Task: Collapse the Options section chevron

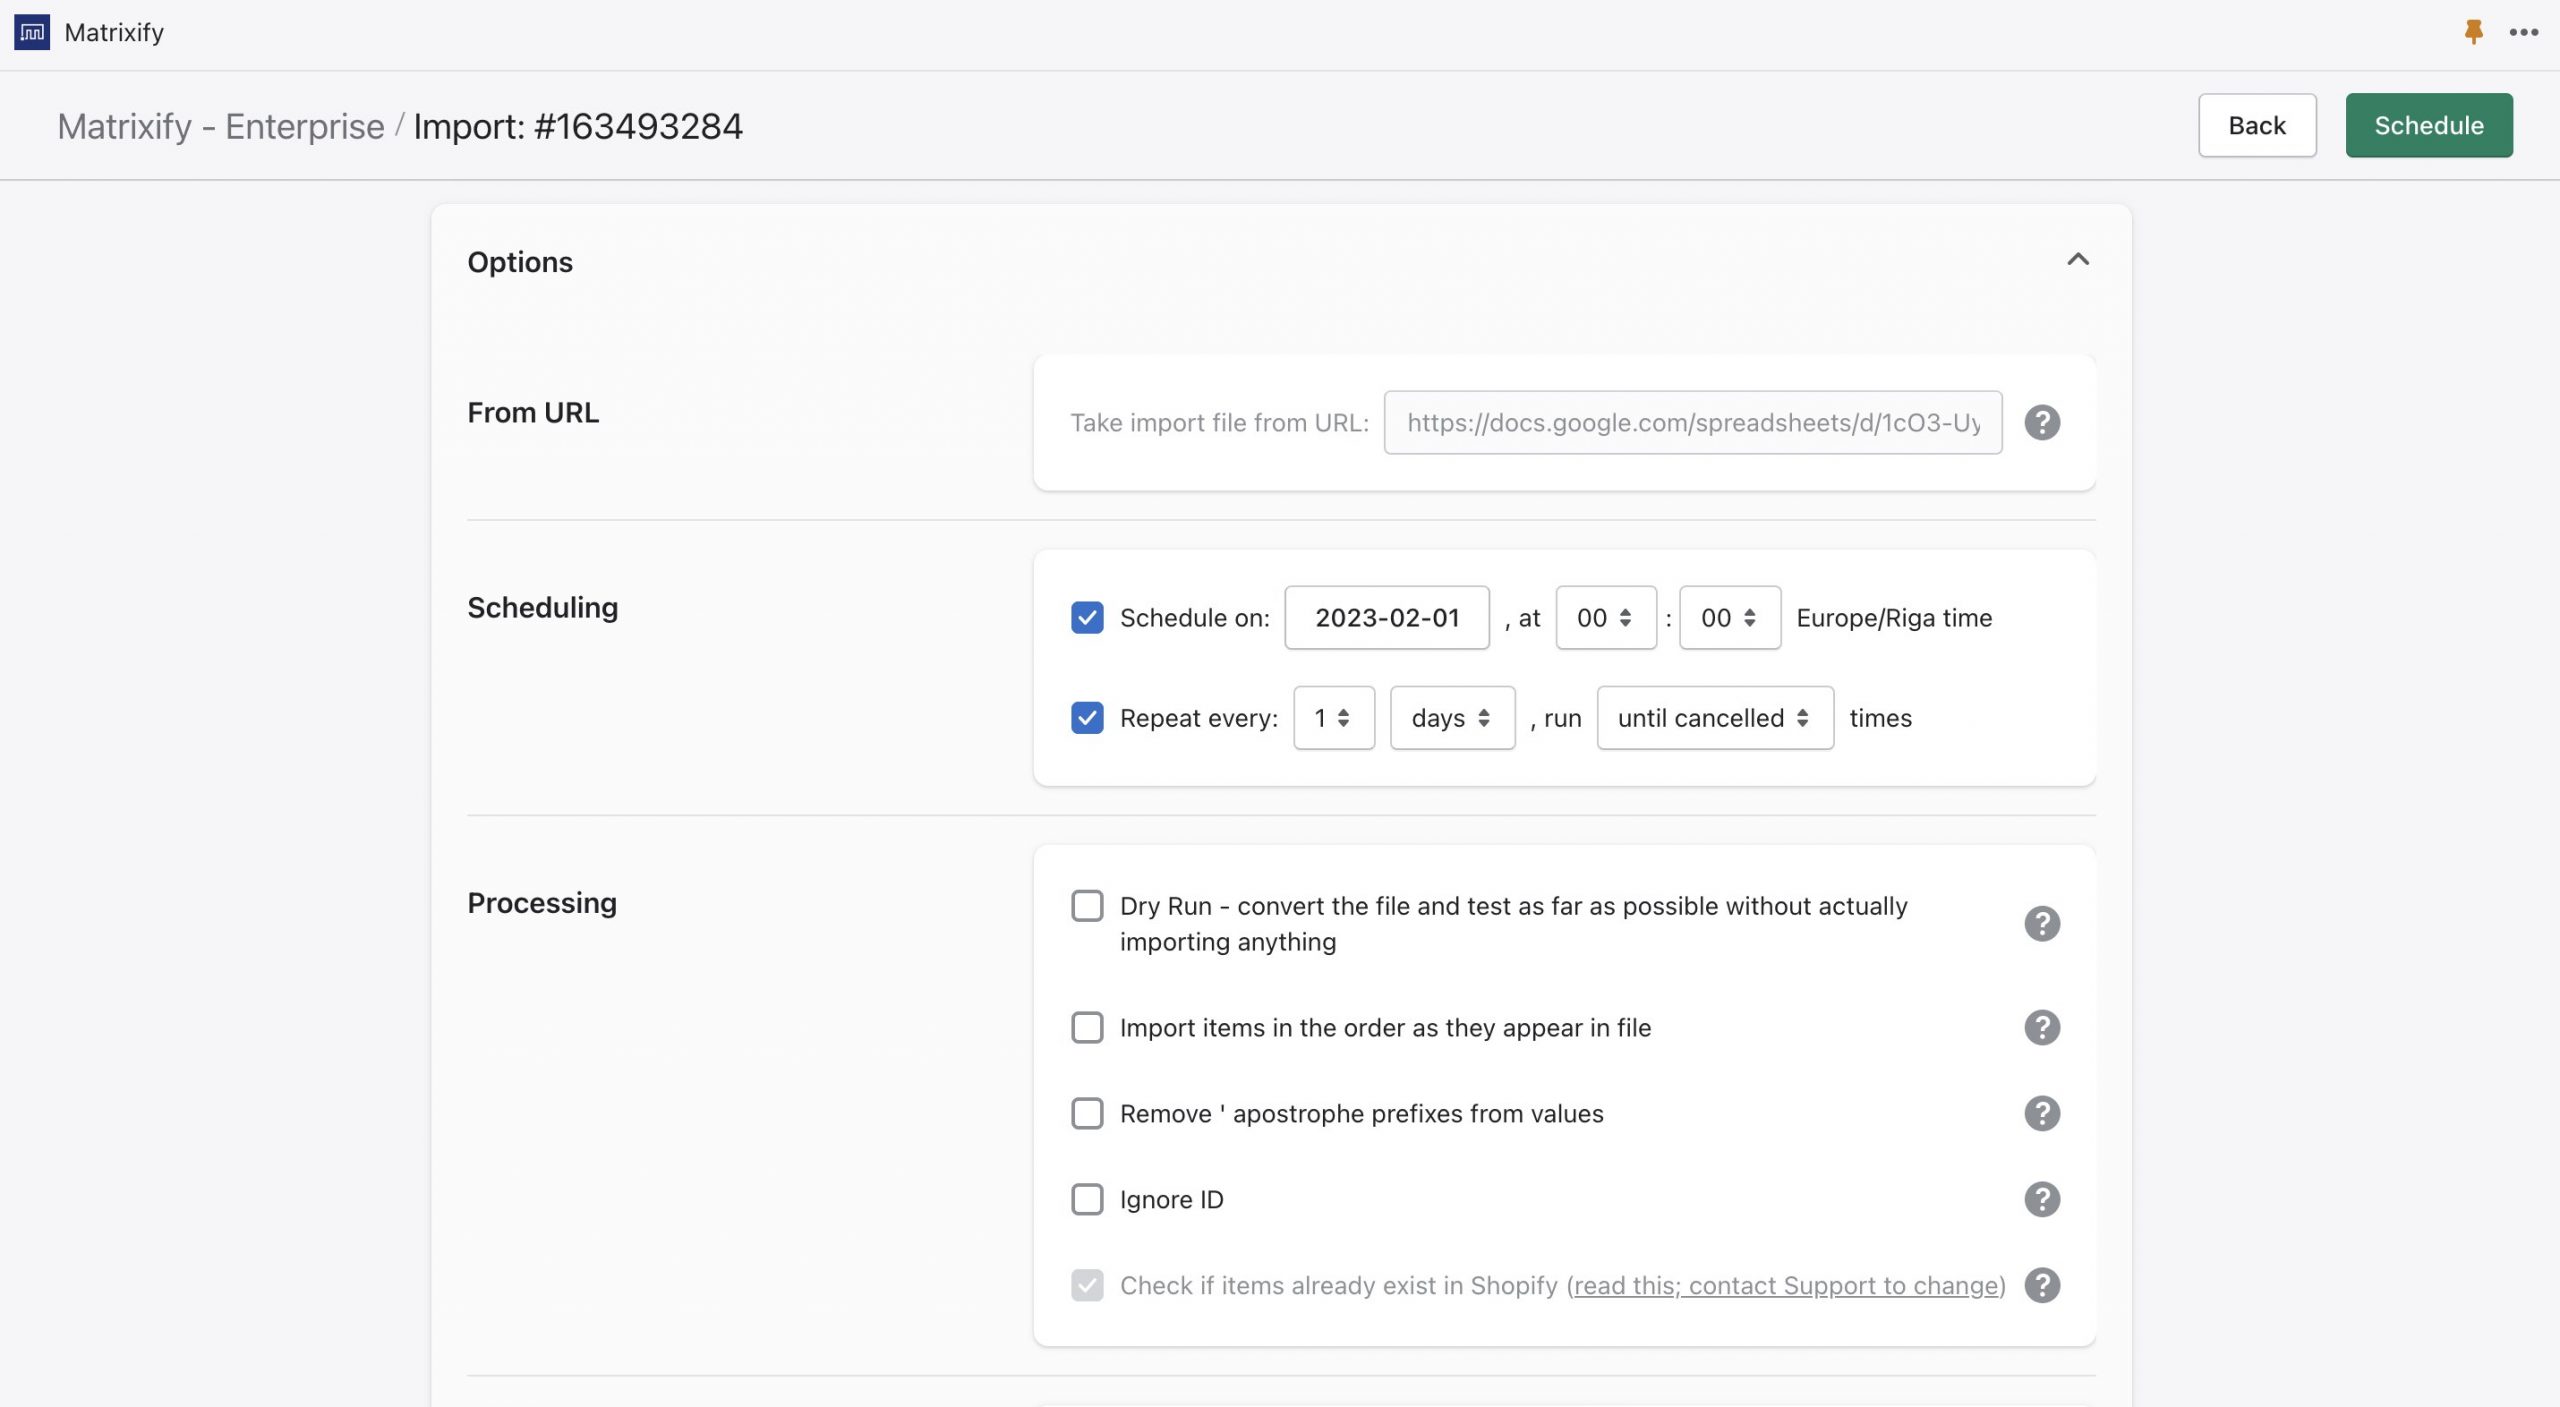Action: point(2077,260)
